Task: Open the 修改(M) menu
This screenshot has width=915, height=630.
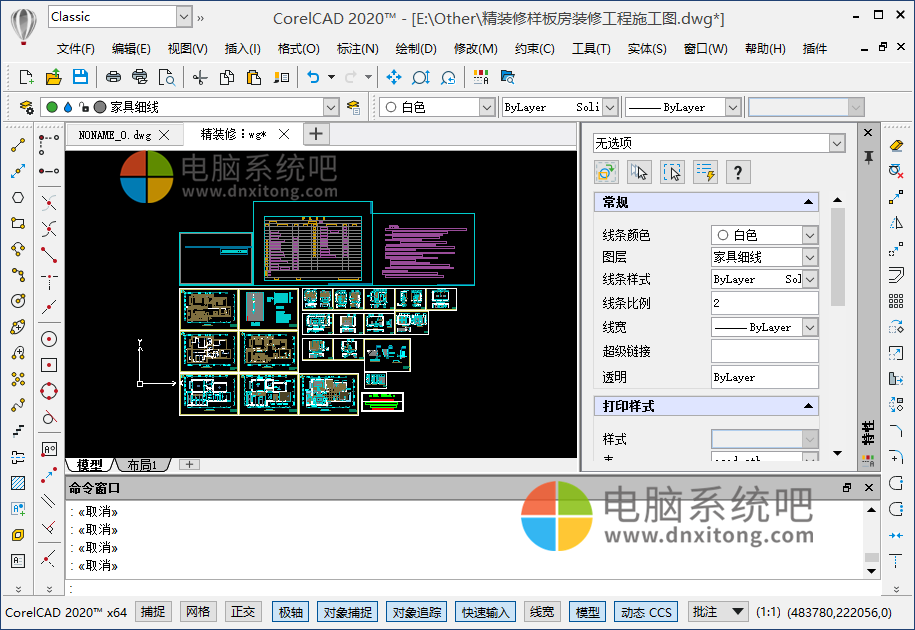Action: pos(476,49)
